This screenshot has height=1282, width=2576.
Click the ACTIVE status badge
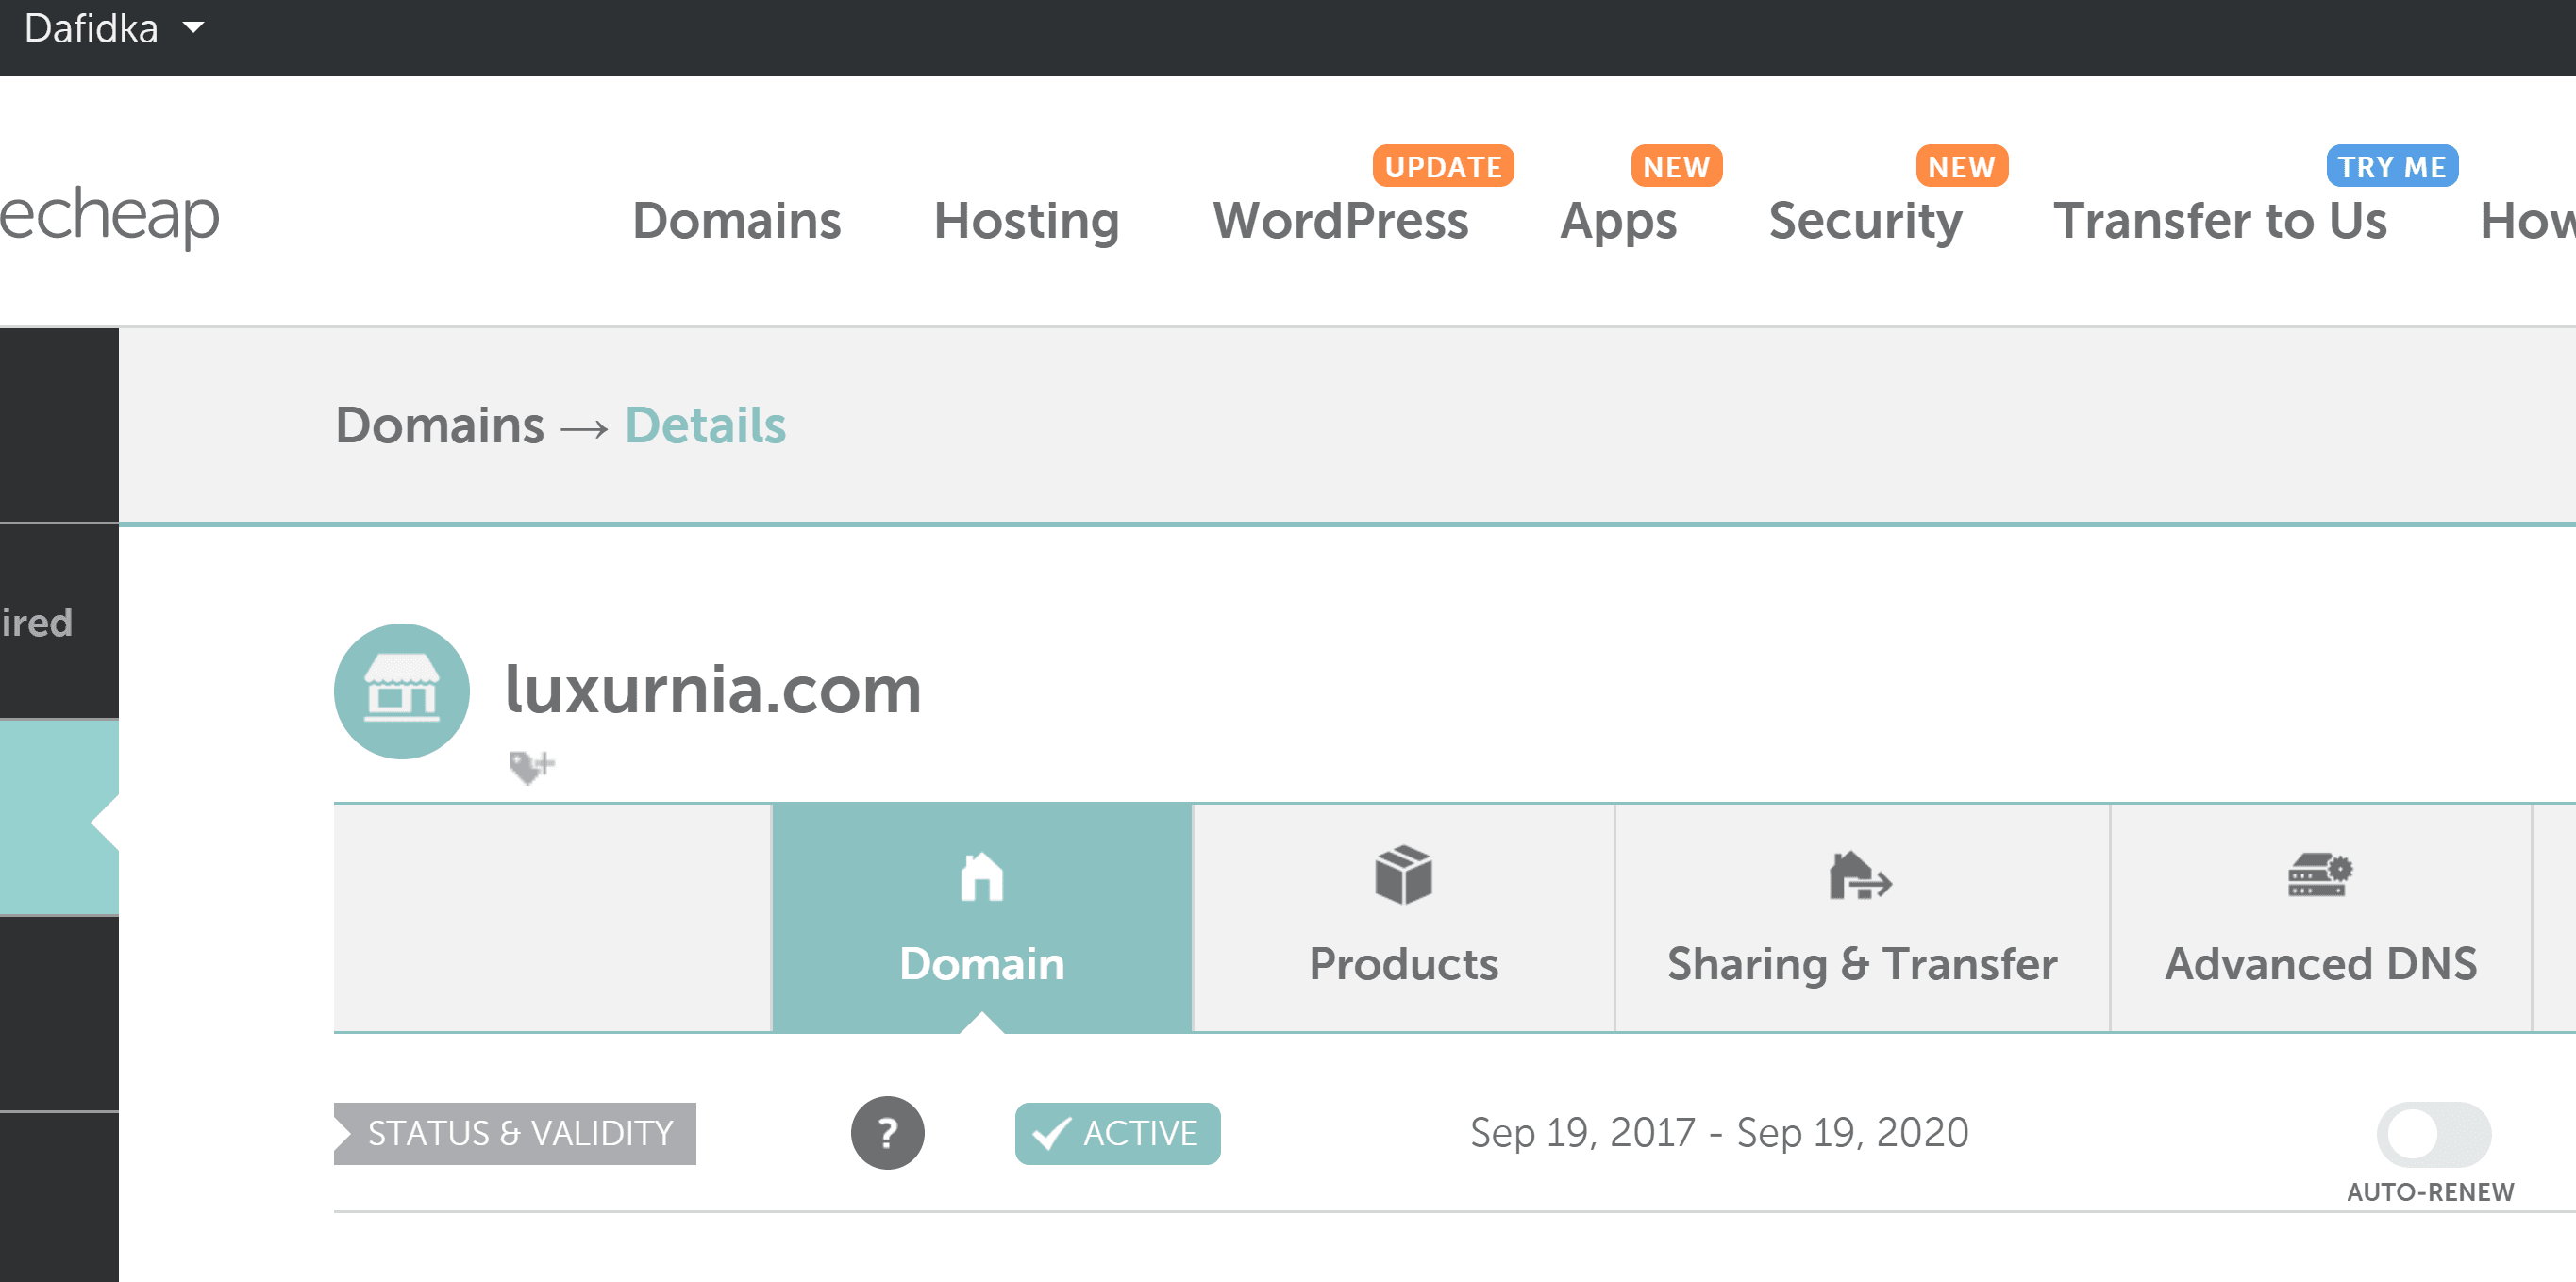(x=1117, y=1133)
